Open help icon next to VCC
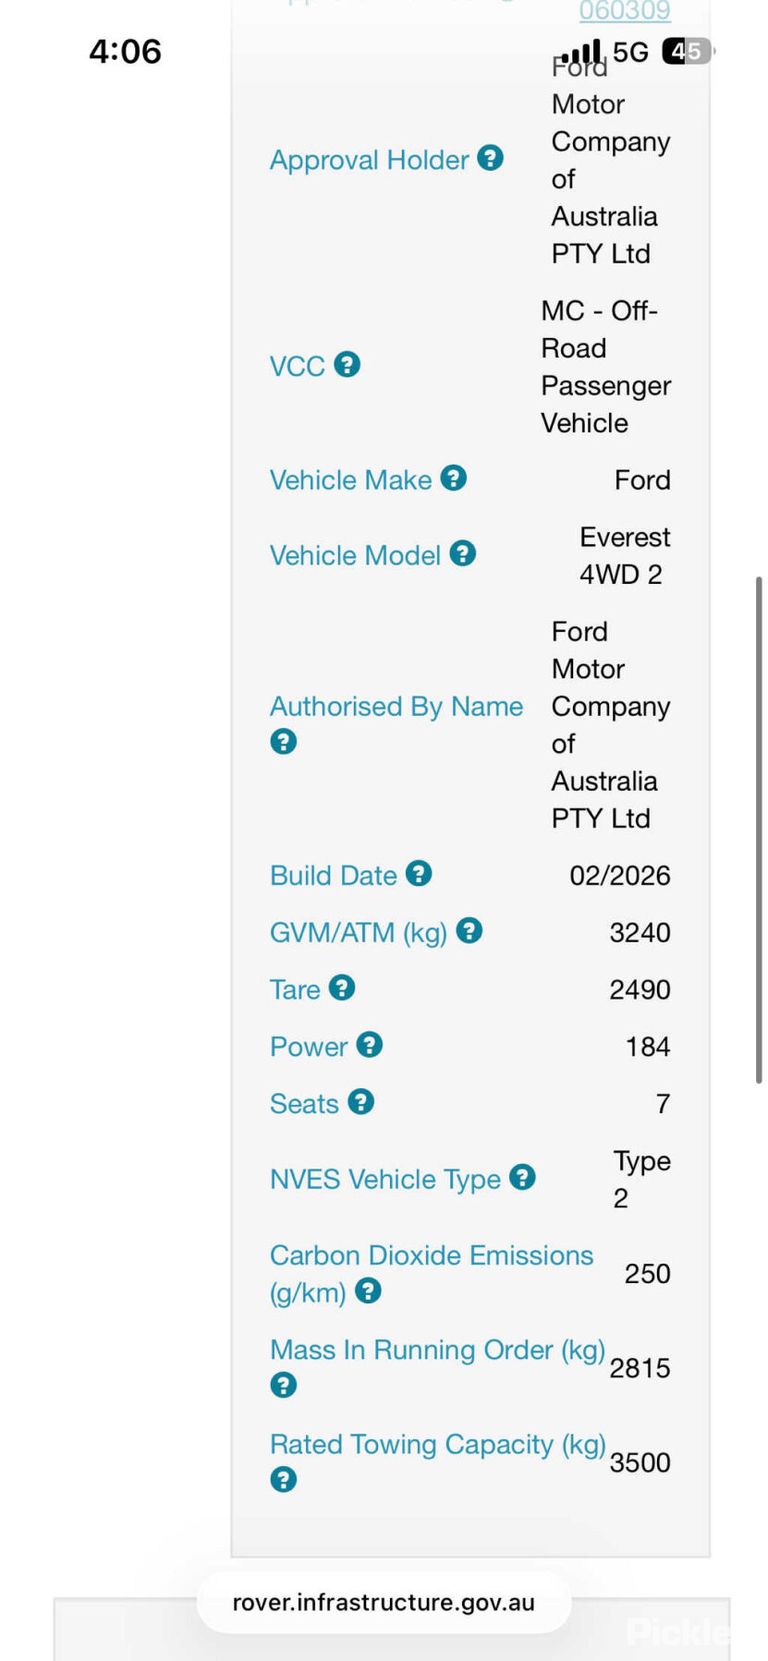This screenshot has width=768, height=1661. (x=347, y=364)
